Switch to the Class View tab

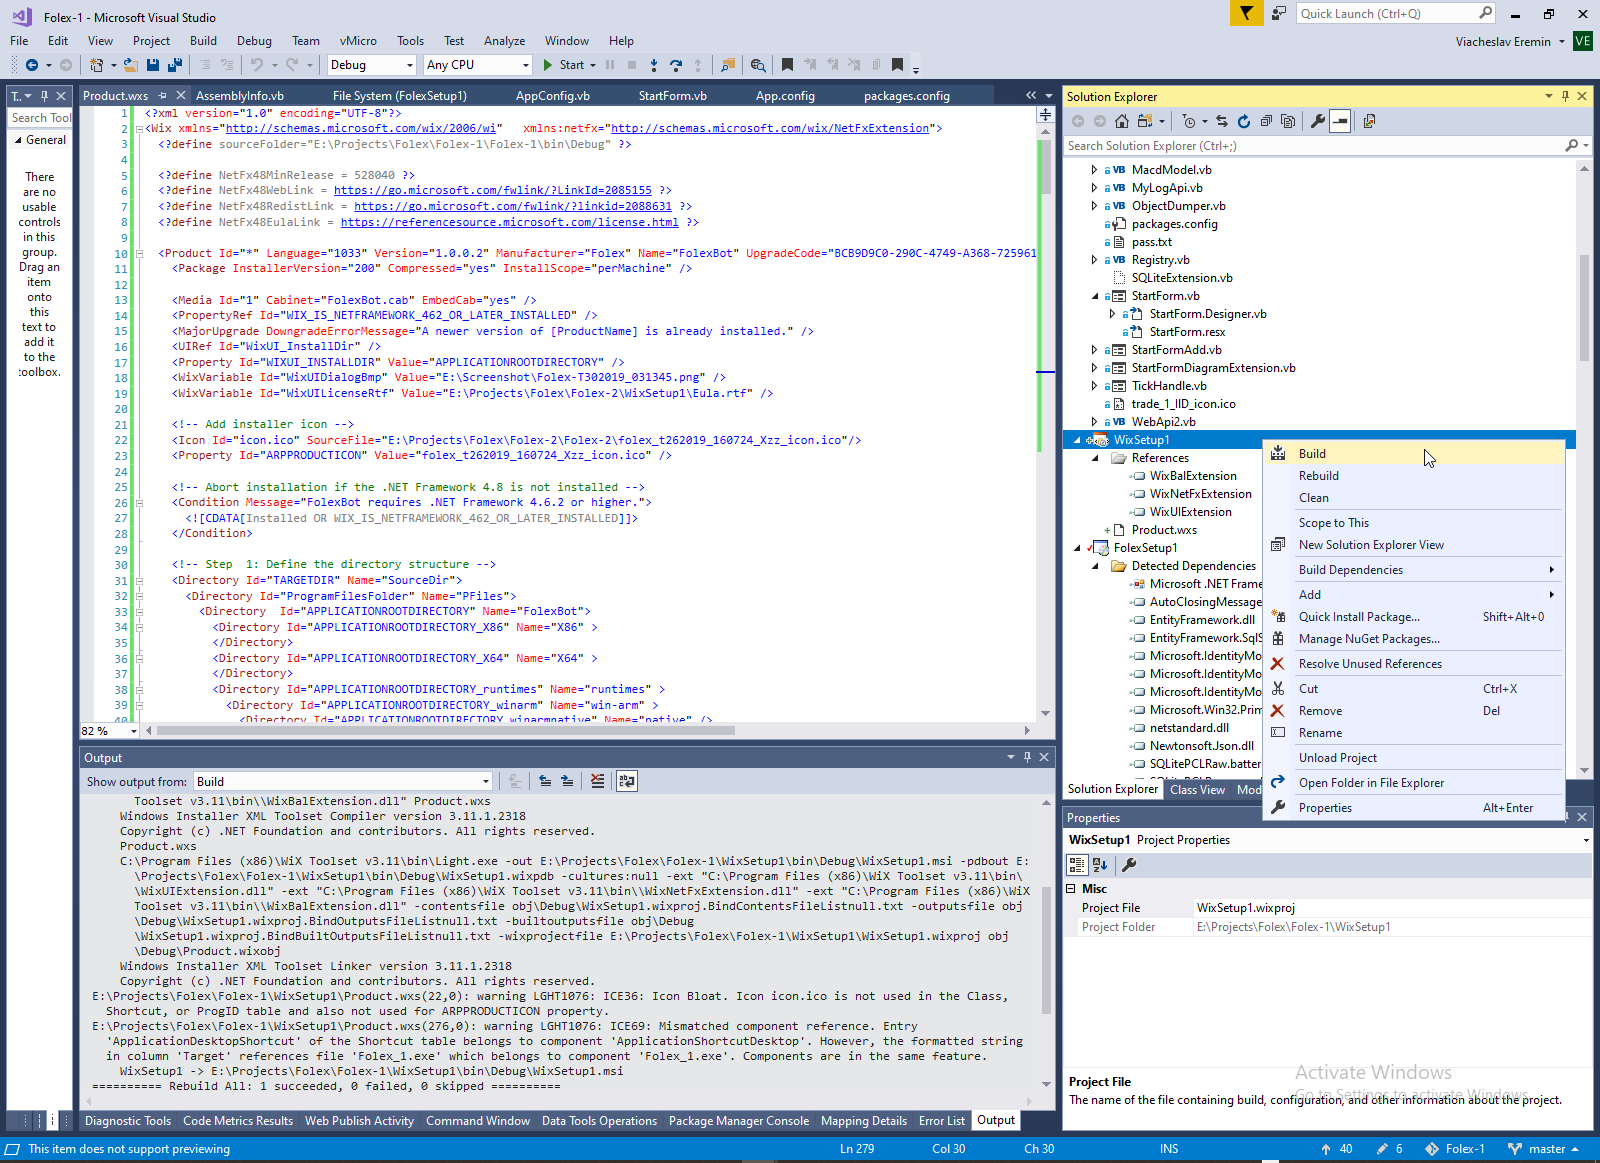1197,790
